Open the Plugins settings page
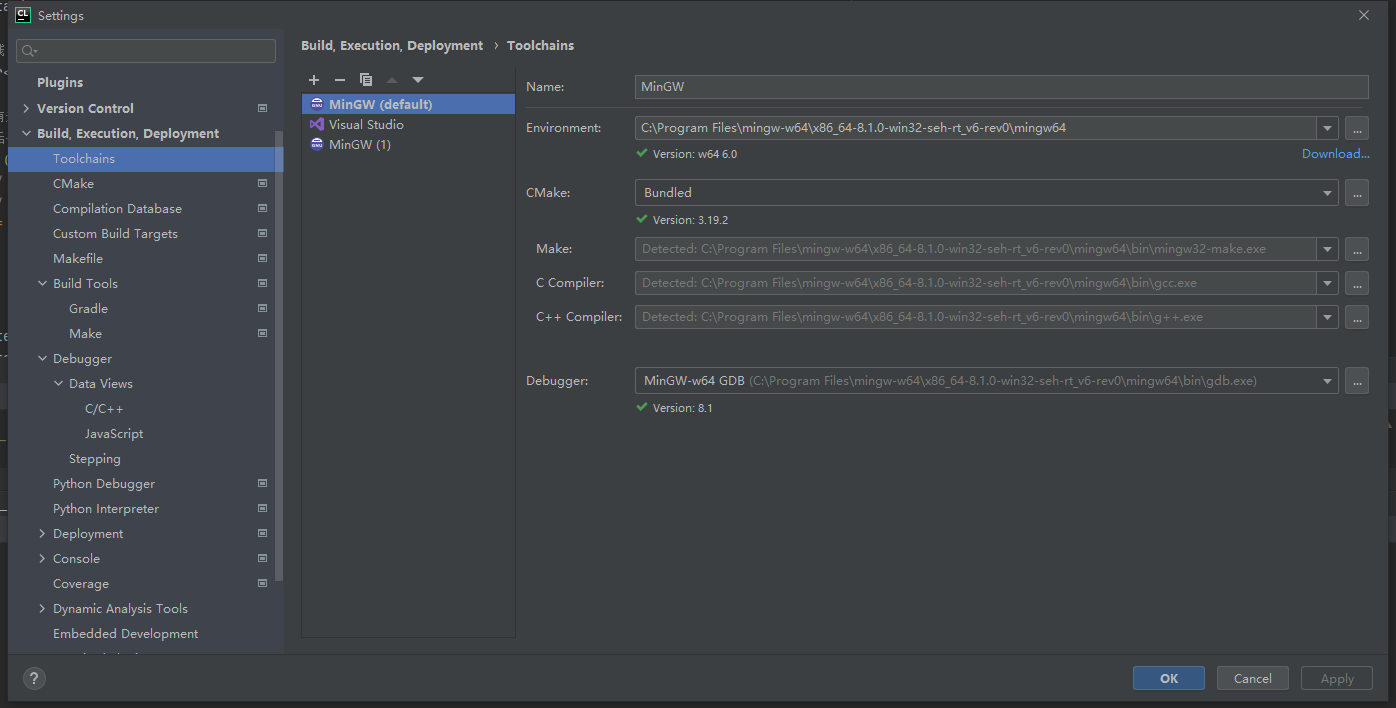The height and width of the screenshot is (708, 1396). [x=60, y=82]
